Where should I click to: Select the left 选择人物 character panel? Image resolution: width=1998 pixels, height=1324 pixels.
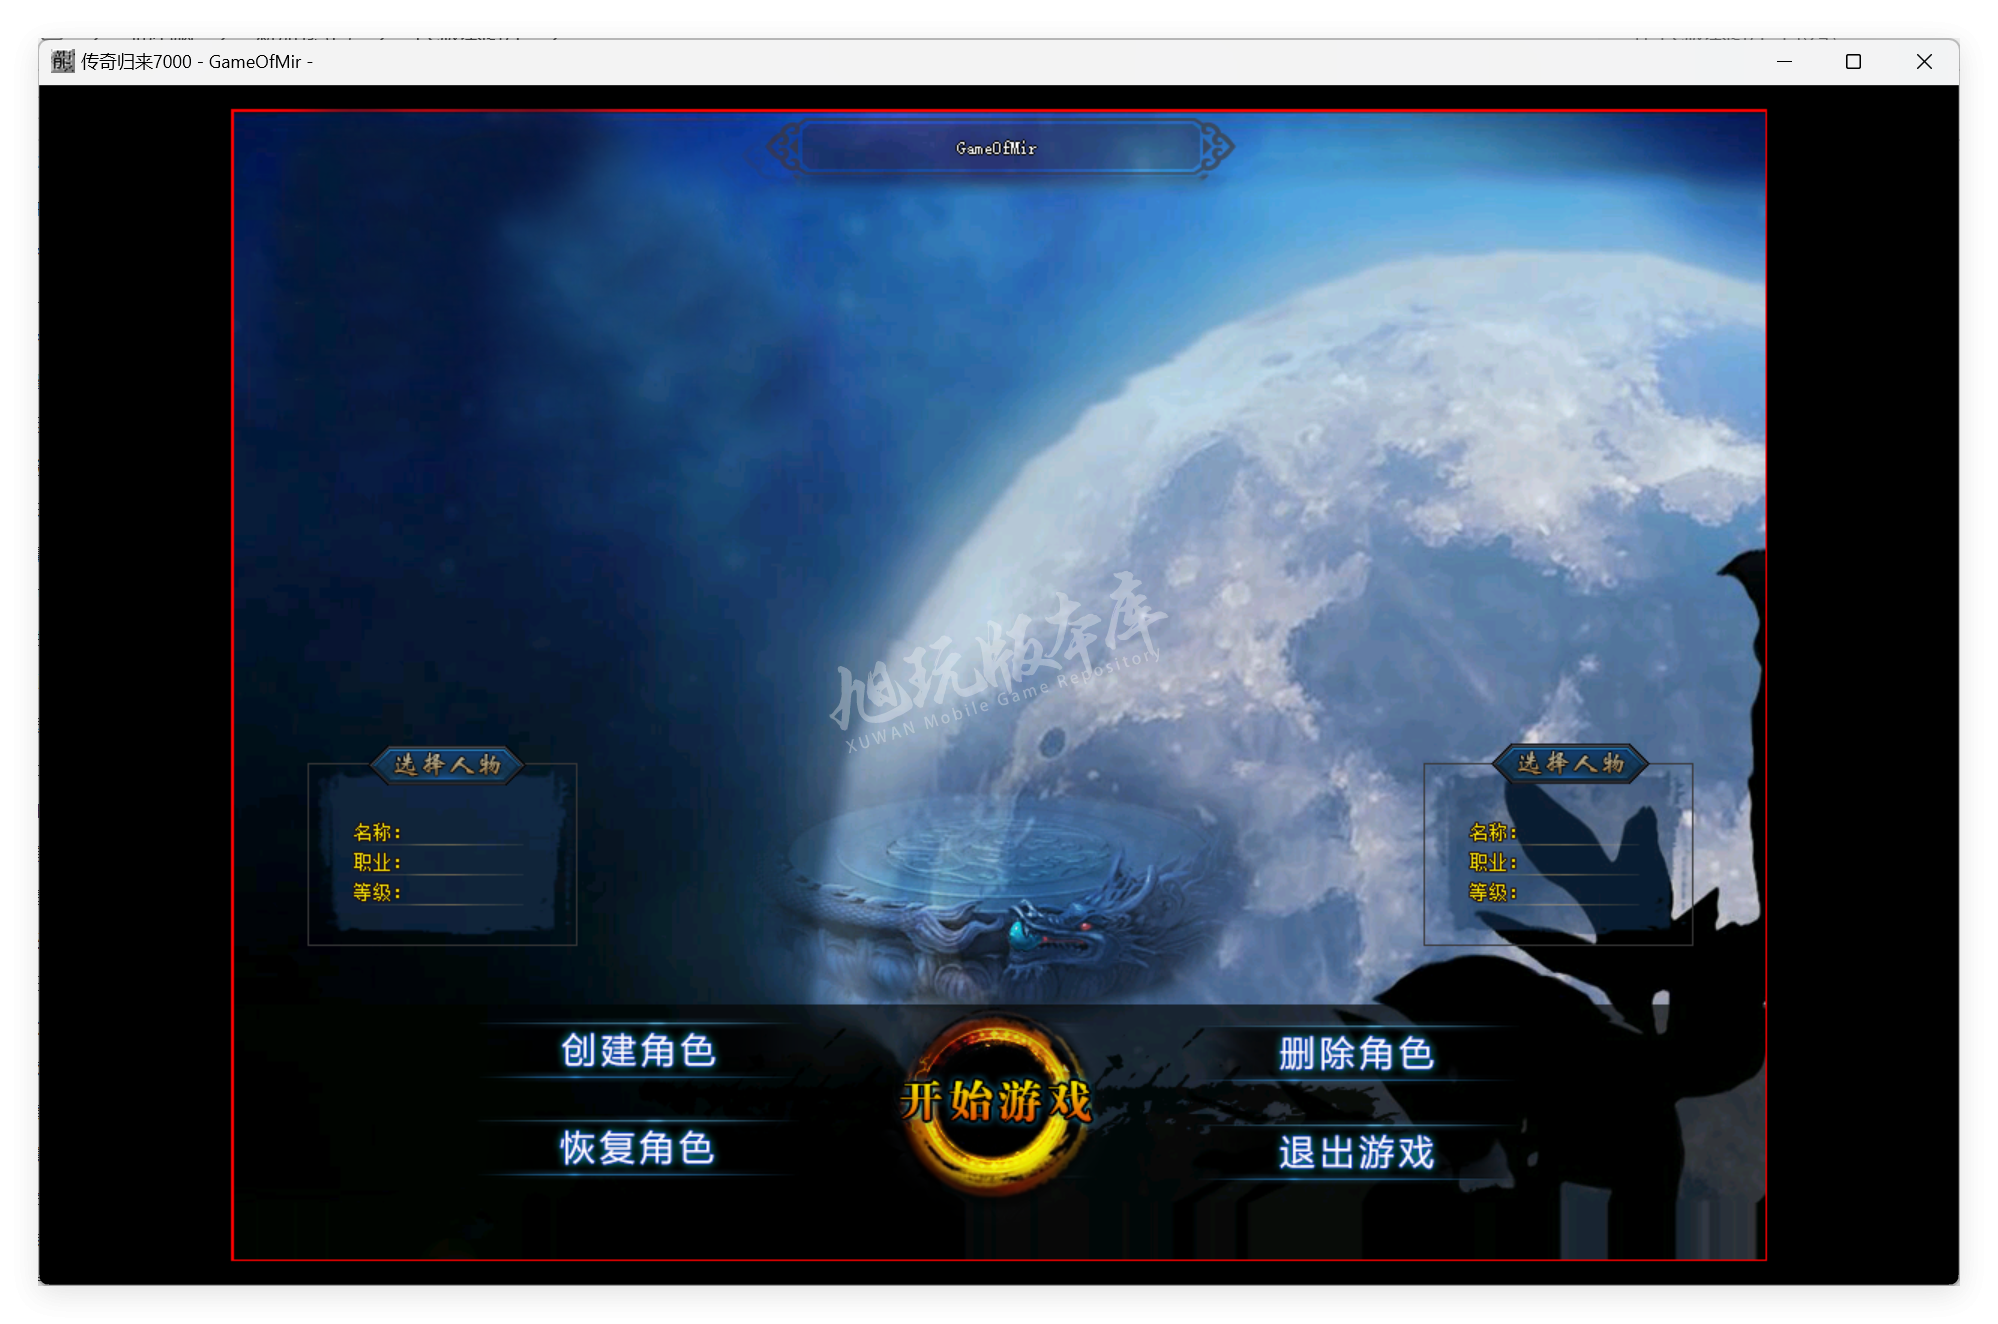442,845
